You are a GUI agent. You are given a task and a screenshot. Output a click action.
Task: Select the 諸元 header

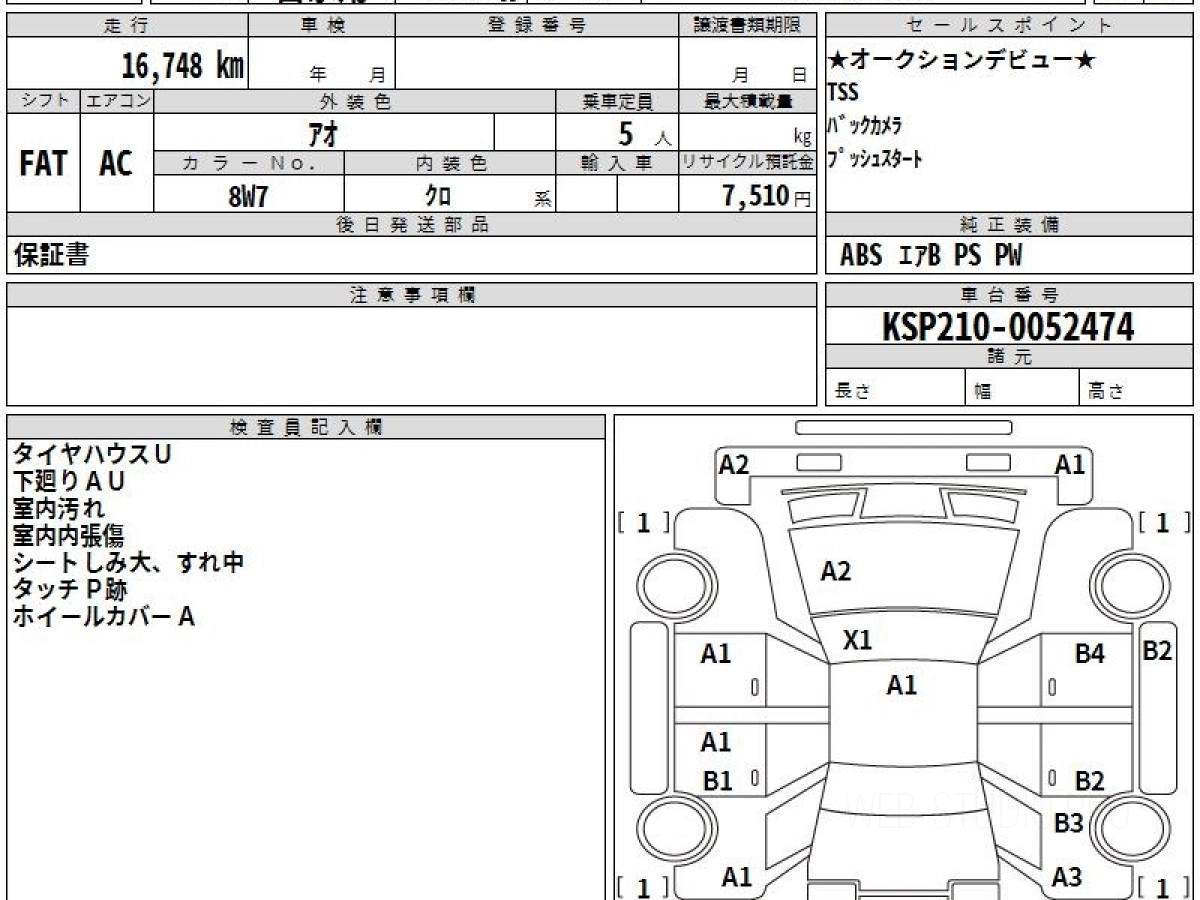(1009, 357)
